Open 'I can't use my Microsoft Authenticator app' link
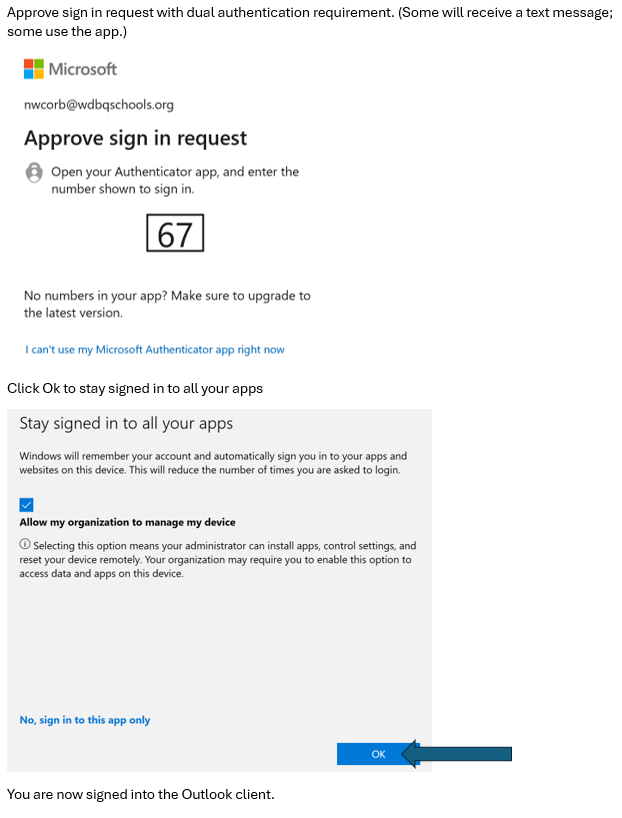Image resolution: width=622 pixels, height=818 pixels. click(155, 350)
